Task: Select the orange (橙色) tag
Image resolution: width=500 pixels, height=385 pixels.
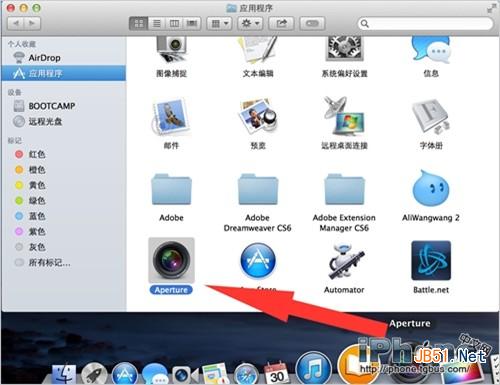Action: [x=63, y=170]
